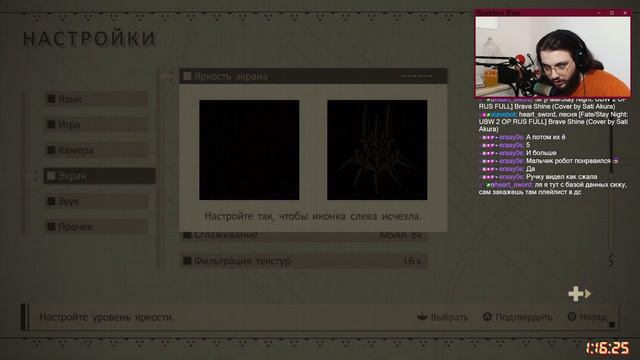Viewport: 640px width, 360px height.
Task: Click the square icon beside Язык
Action: [51, 99]
